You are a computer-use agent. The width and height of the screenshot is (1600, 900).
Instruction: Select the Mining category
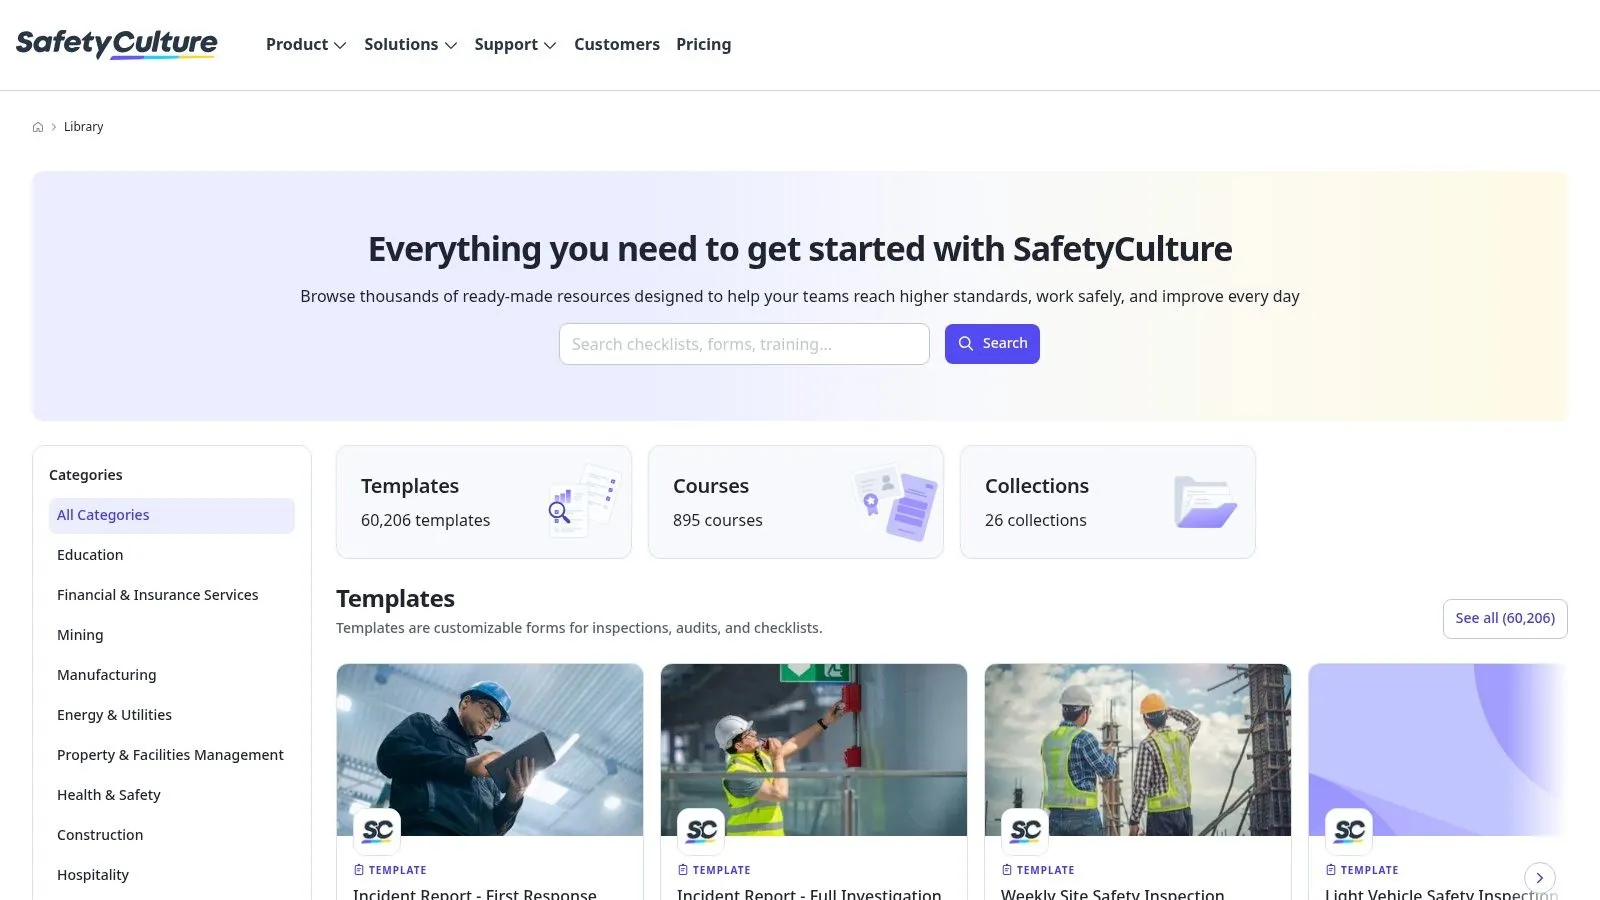[172, 635]
